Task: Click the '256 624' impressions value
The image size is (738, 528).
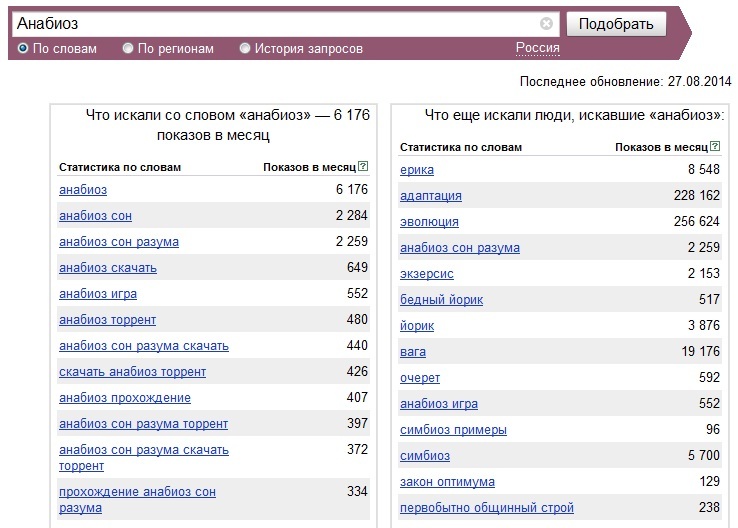Action: coord(697,221)
